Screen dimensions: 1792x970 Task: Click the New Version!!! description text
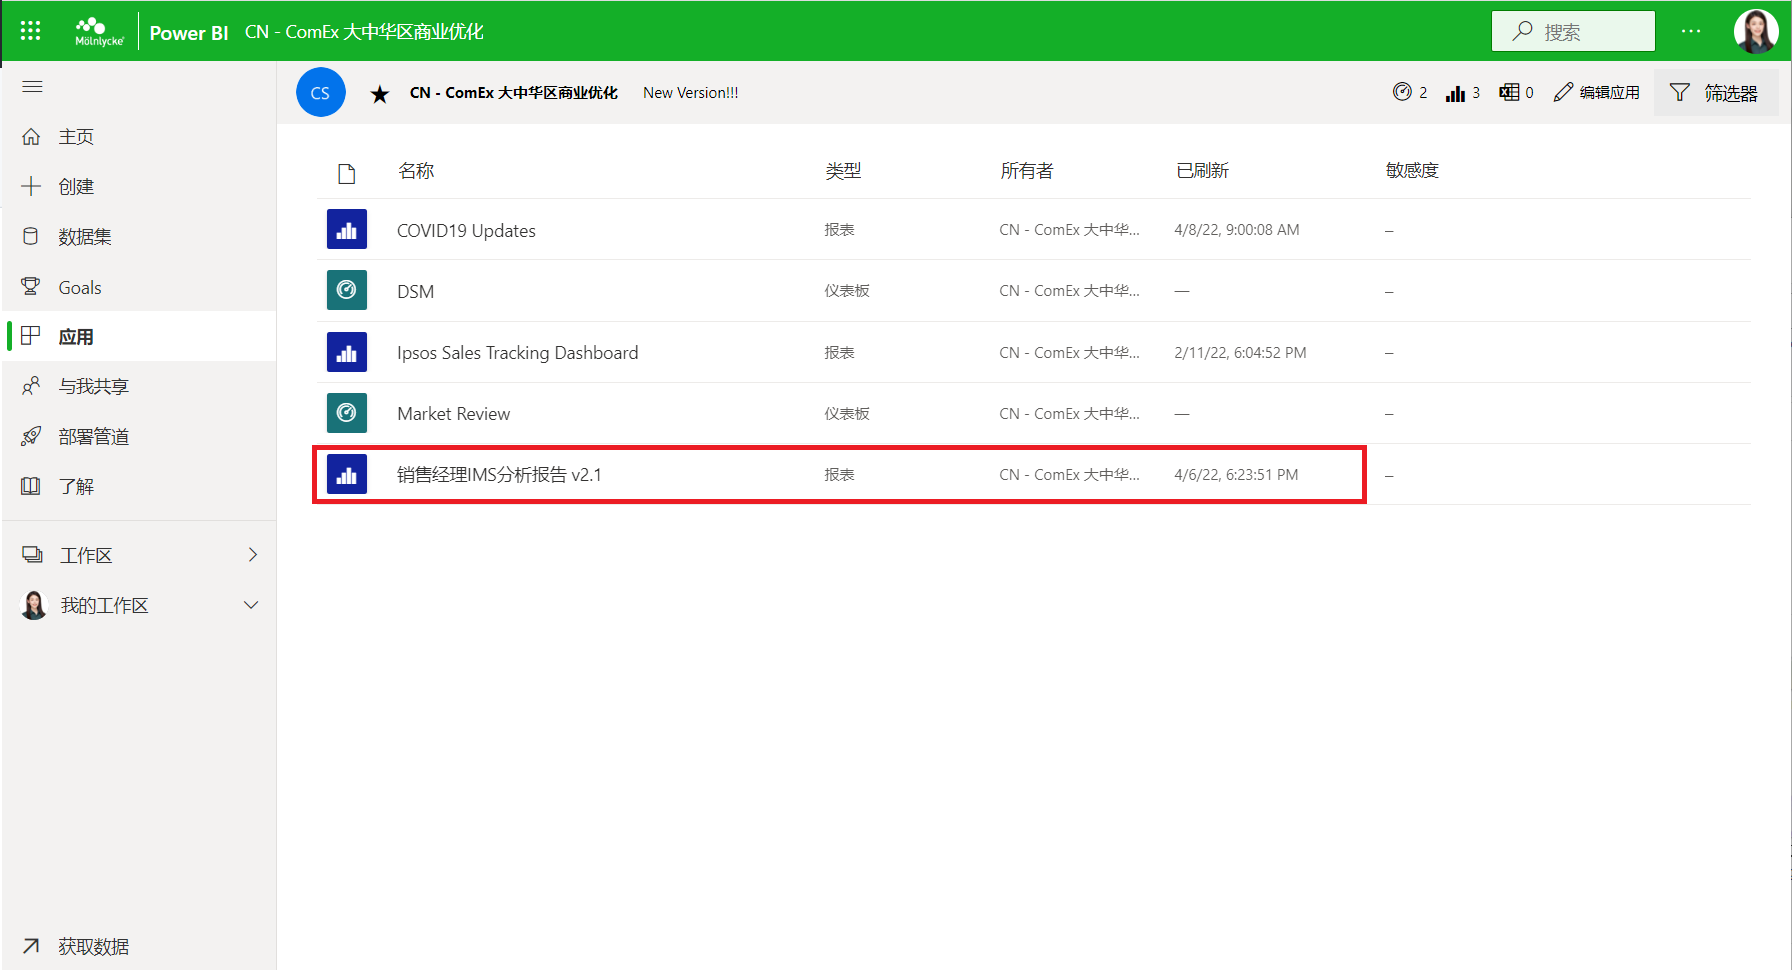pos(691,93)
